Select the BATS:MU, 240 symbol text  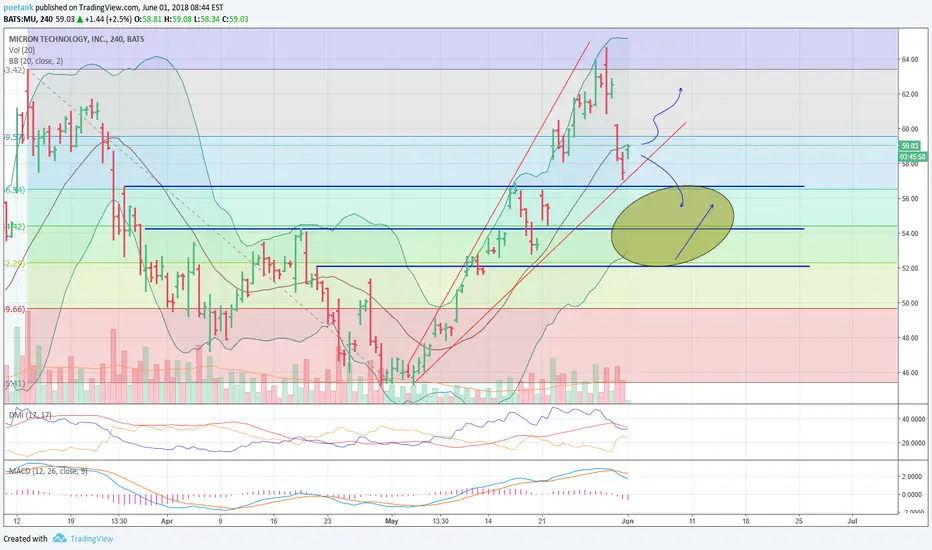27,19
